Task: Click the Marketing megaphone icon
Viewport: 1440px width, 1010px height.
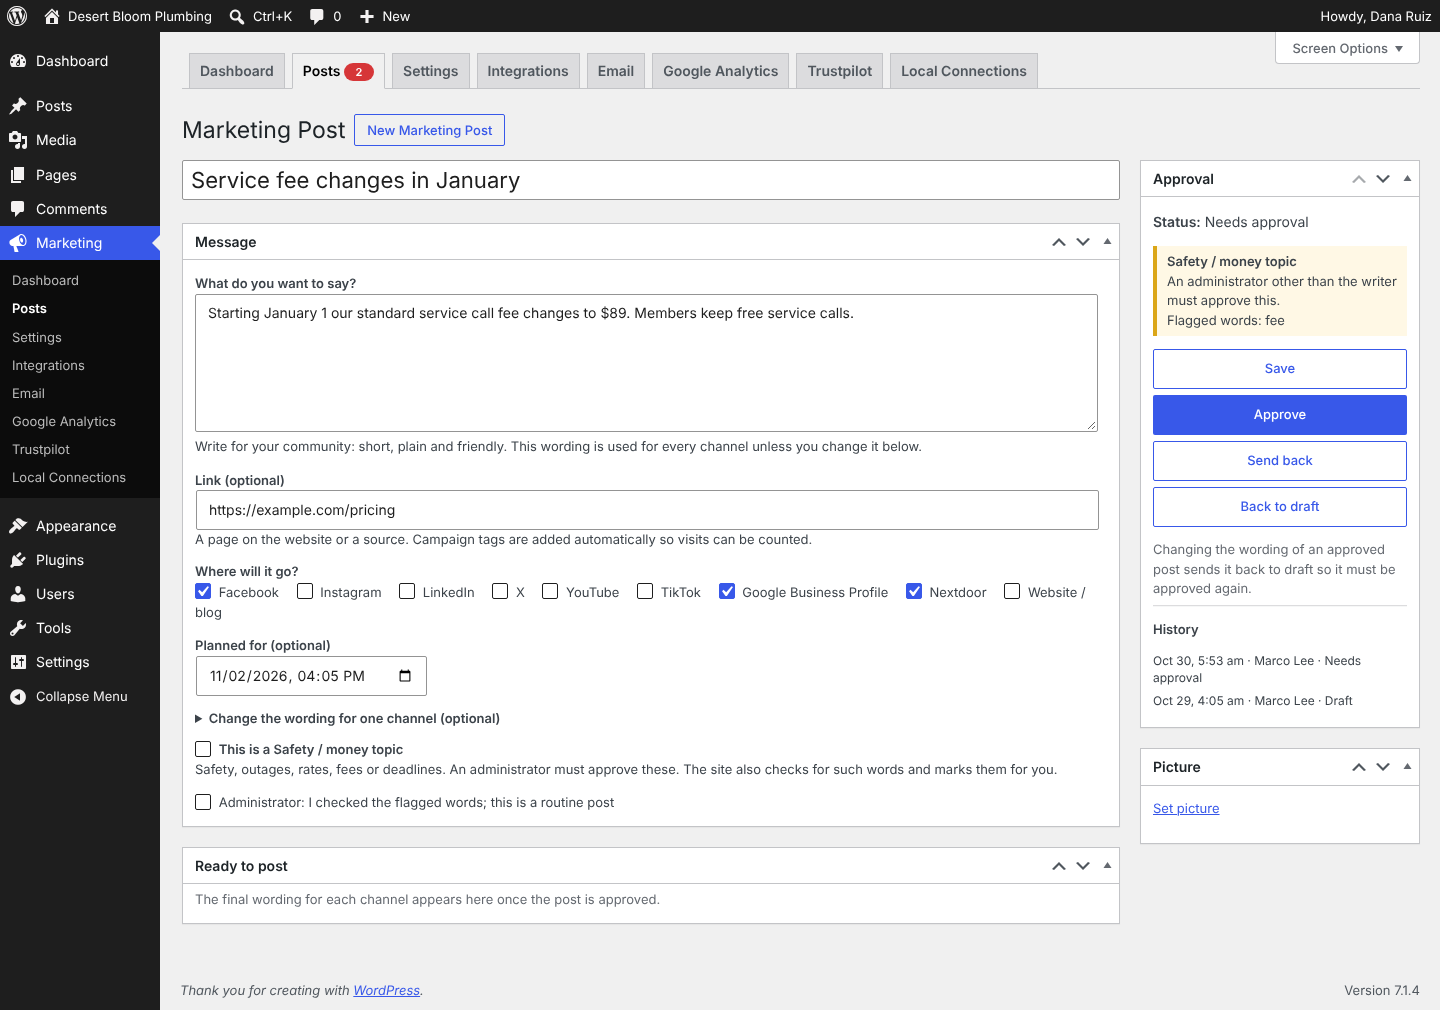Action: coord(18,243)
